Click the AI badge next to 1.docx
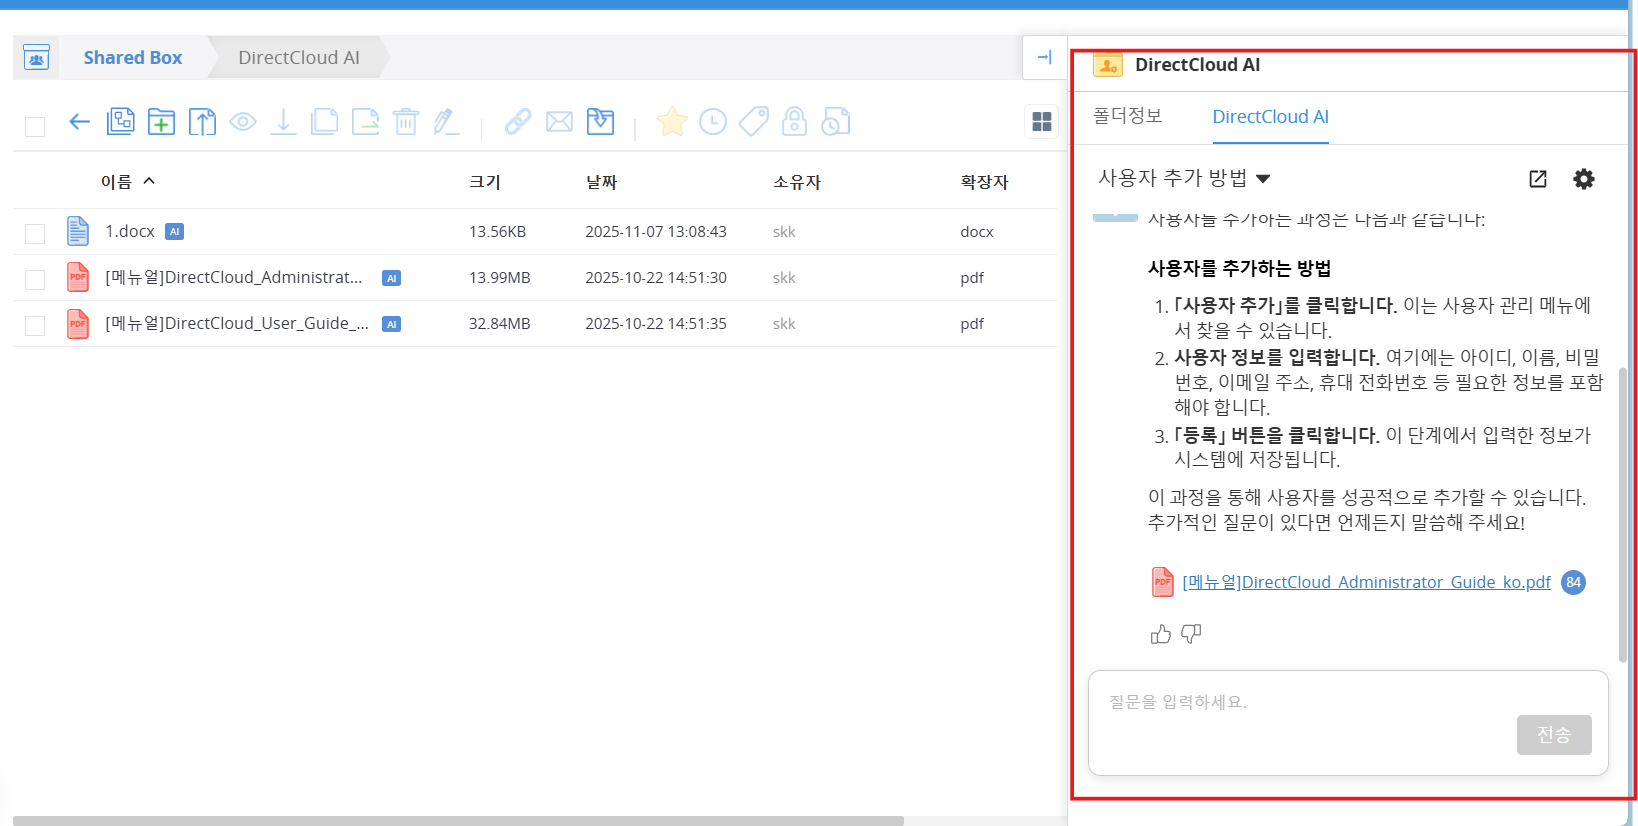 (x=175, y=232)
